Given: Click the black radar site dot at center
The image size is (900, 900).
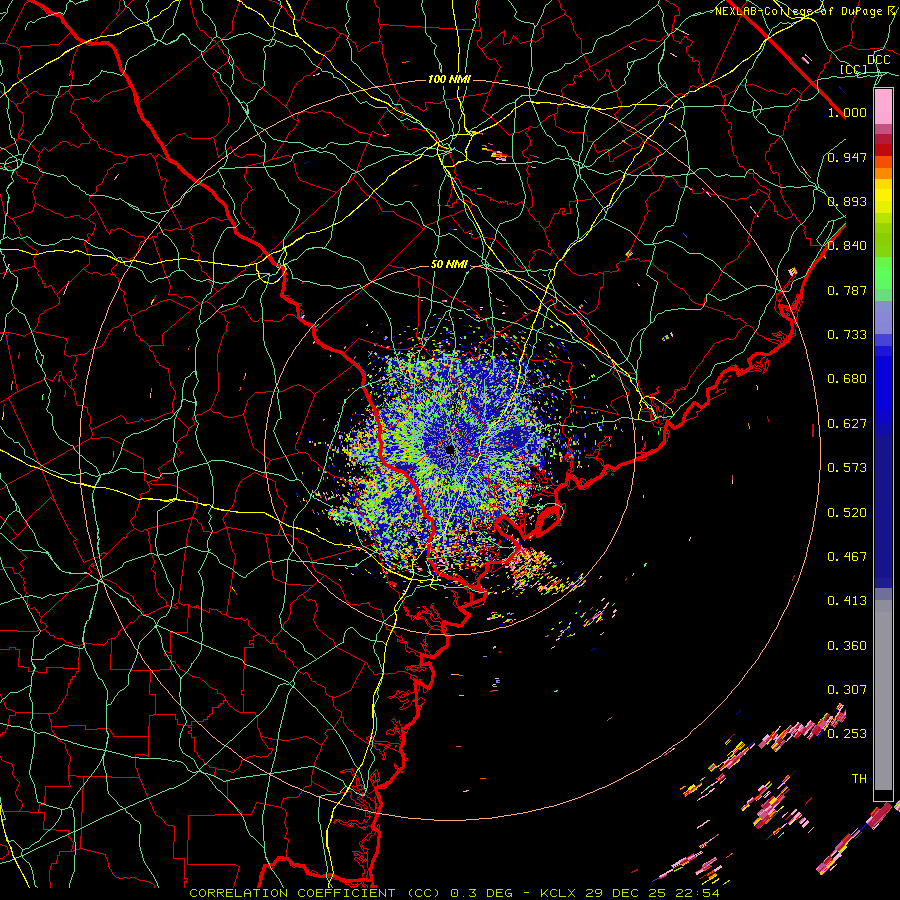Looking at the screenshot, I should pos(451,449).
